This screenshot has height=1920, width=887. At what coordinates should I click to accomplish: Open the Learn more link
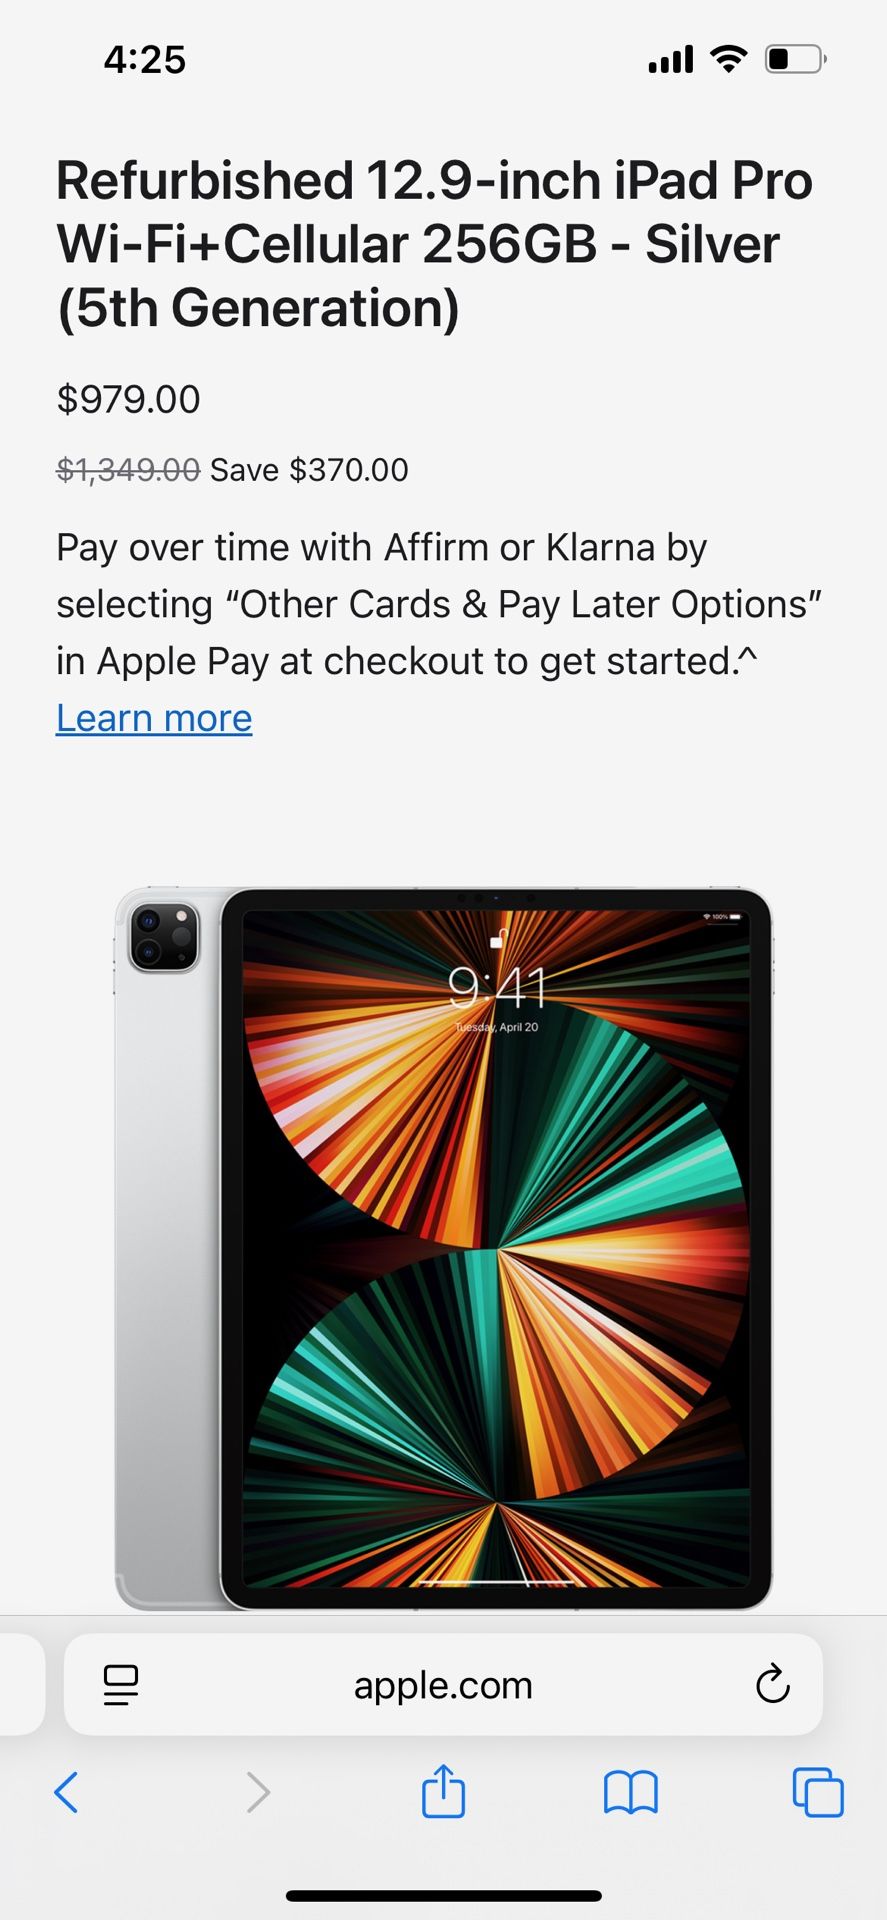pos(154,718)
